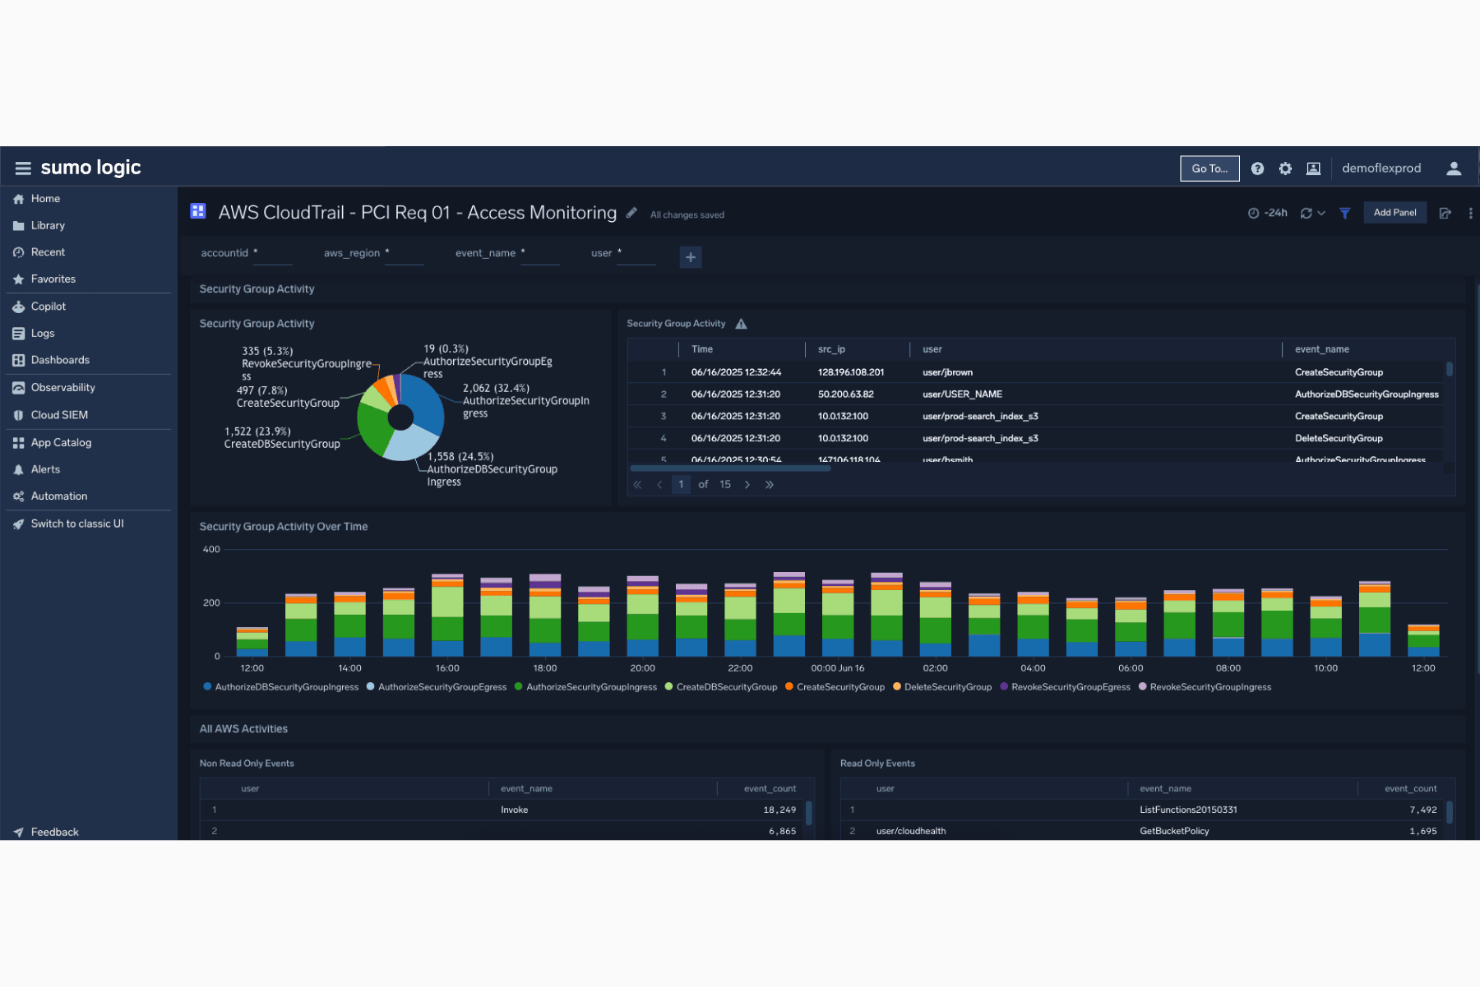Open the App Catalog
The height and width of the screenshot is (987, 1480).
click(63, 442)
